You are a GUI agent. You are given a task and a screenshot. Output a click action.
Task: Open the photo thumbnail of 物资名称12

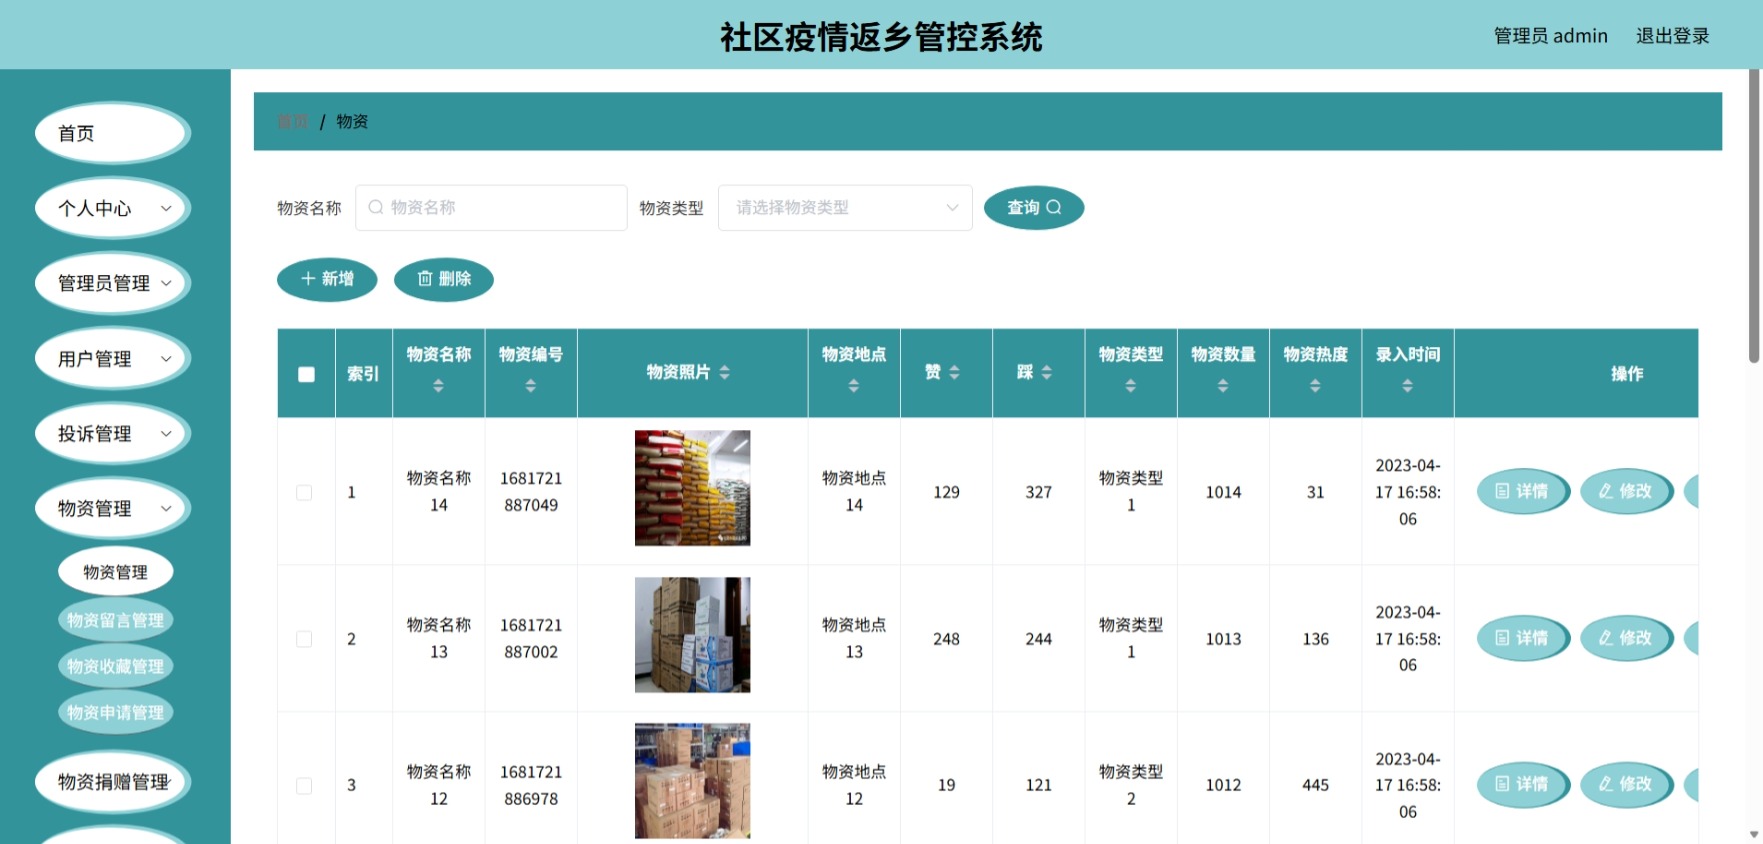click(x=692, y=781)
